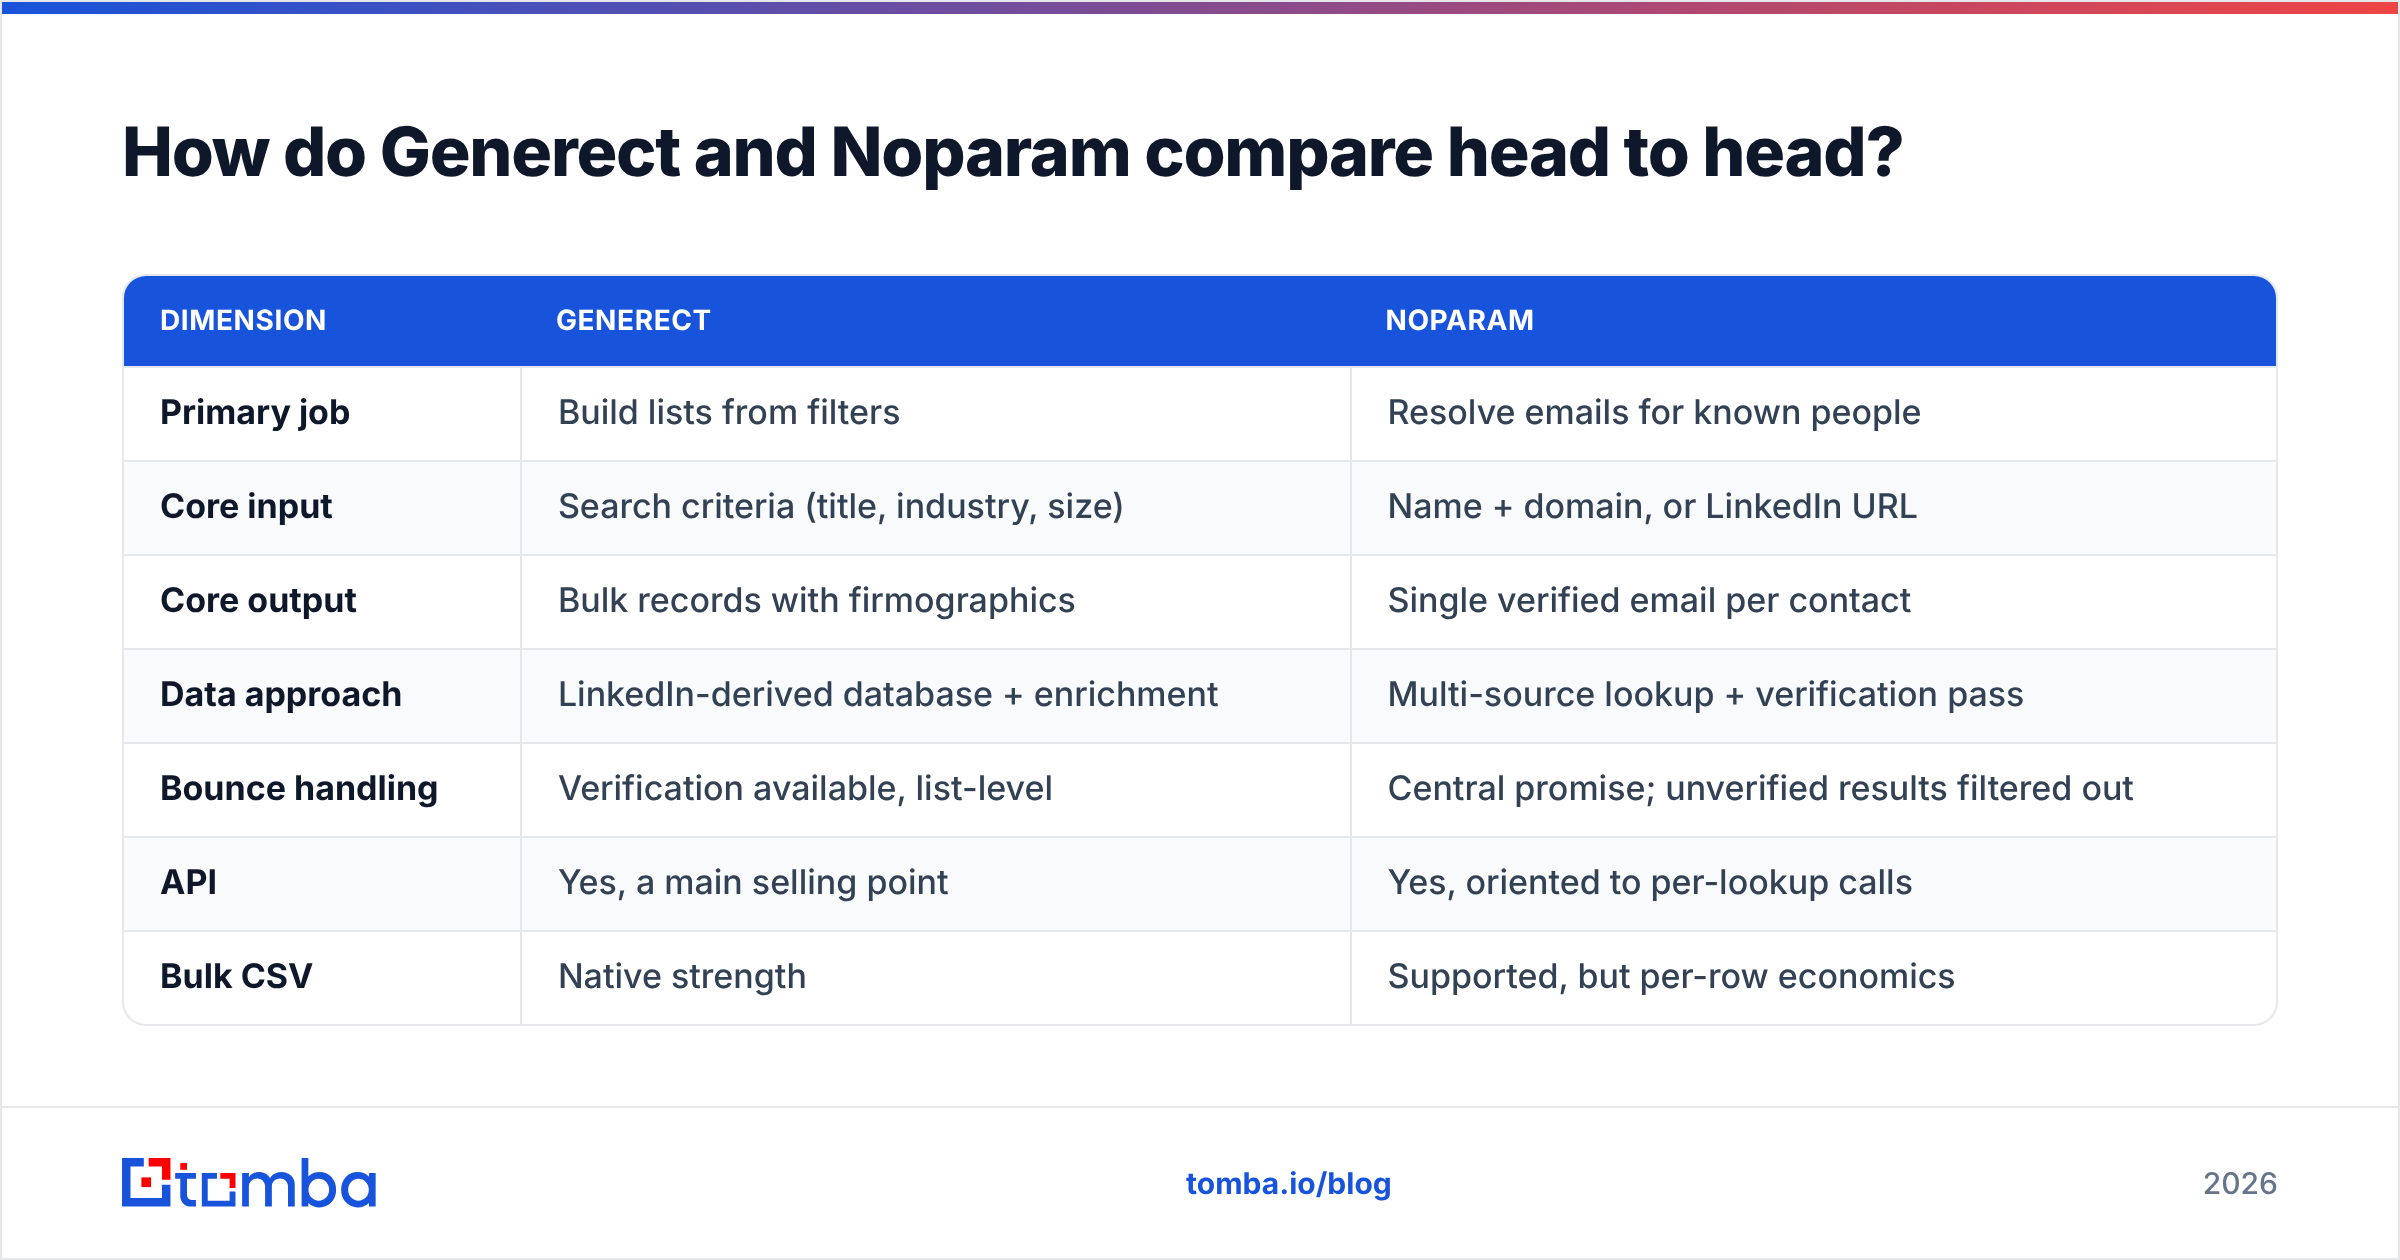The image size is (2400, 1260).
Task: Click the 'Bounce handling' row label
Action: pyautogui.click(x=299, y=789)
